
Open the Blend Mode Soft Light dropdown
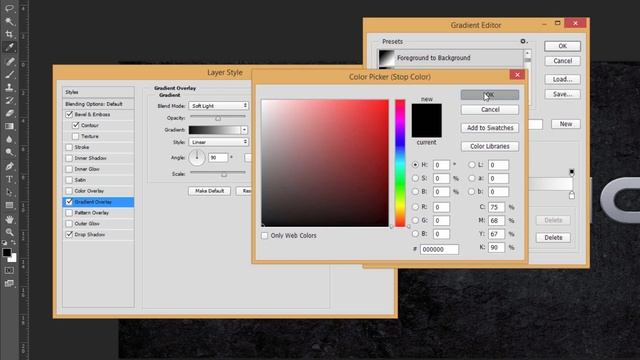coord(218,106)
